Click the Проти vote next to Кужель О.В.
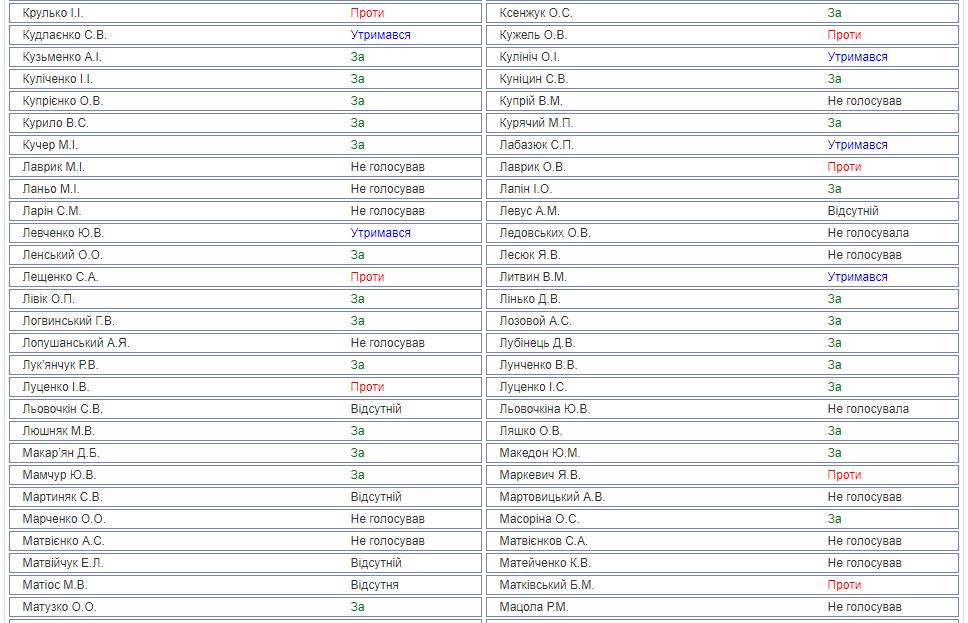 click(x=844, y=35)
